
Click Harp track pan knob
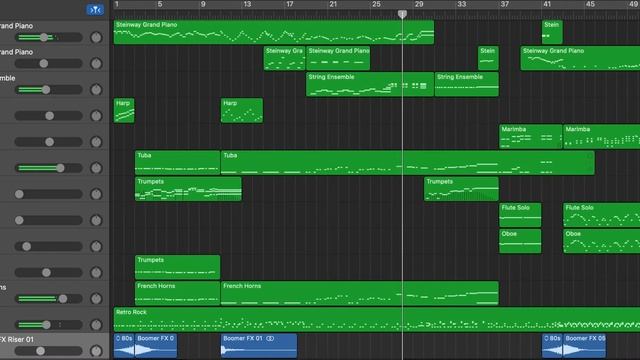tap(96, 116)
